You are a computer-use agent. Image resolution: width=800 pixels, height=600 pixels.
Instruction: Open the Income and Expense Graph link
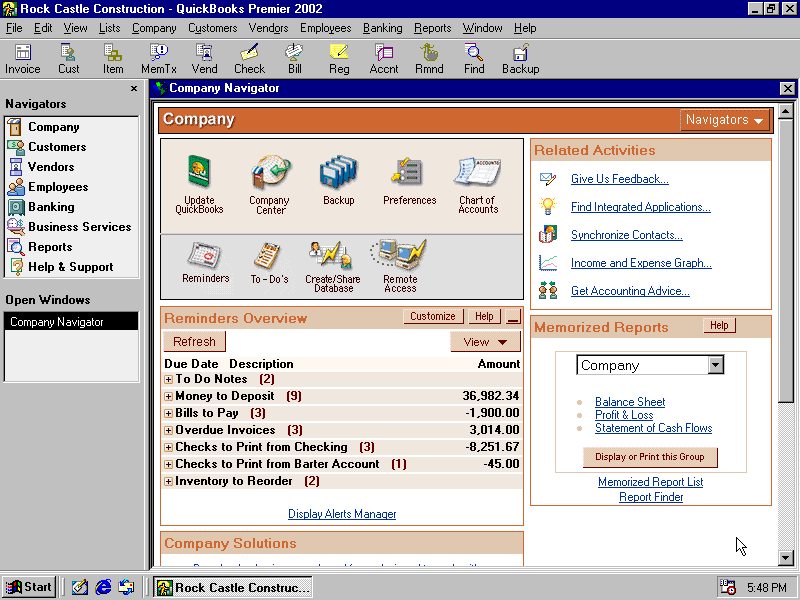pos(641,263)
